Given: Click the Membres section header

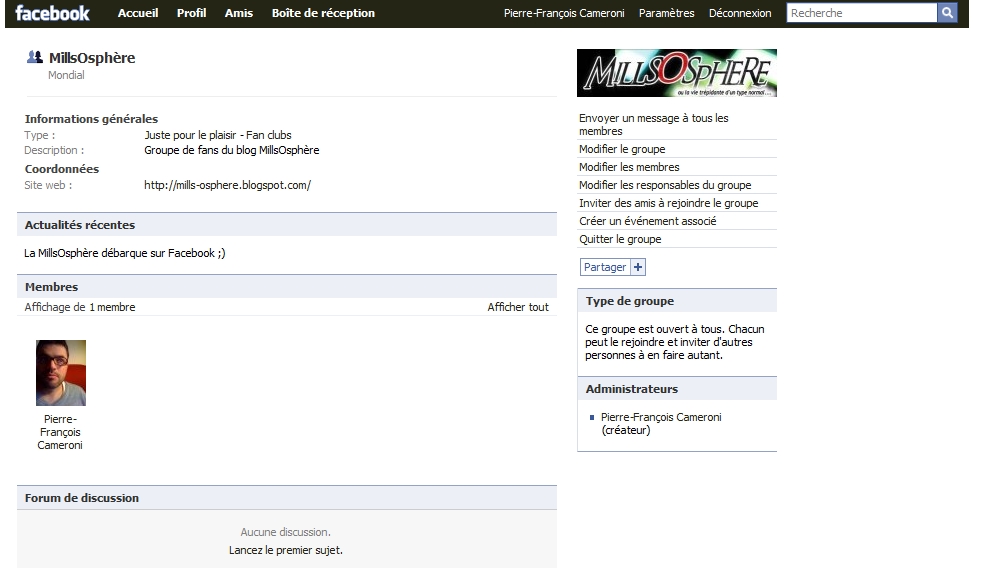Looking at the screenshot, I should (287, 287).
